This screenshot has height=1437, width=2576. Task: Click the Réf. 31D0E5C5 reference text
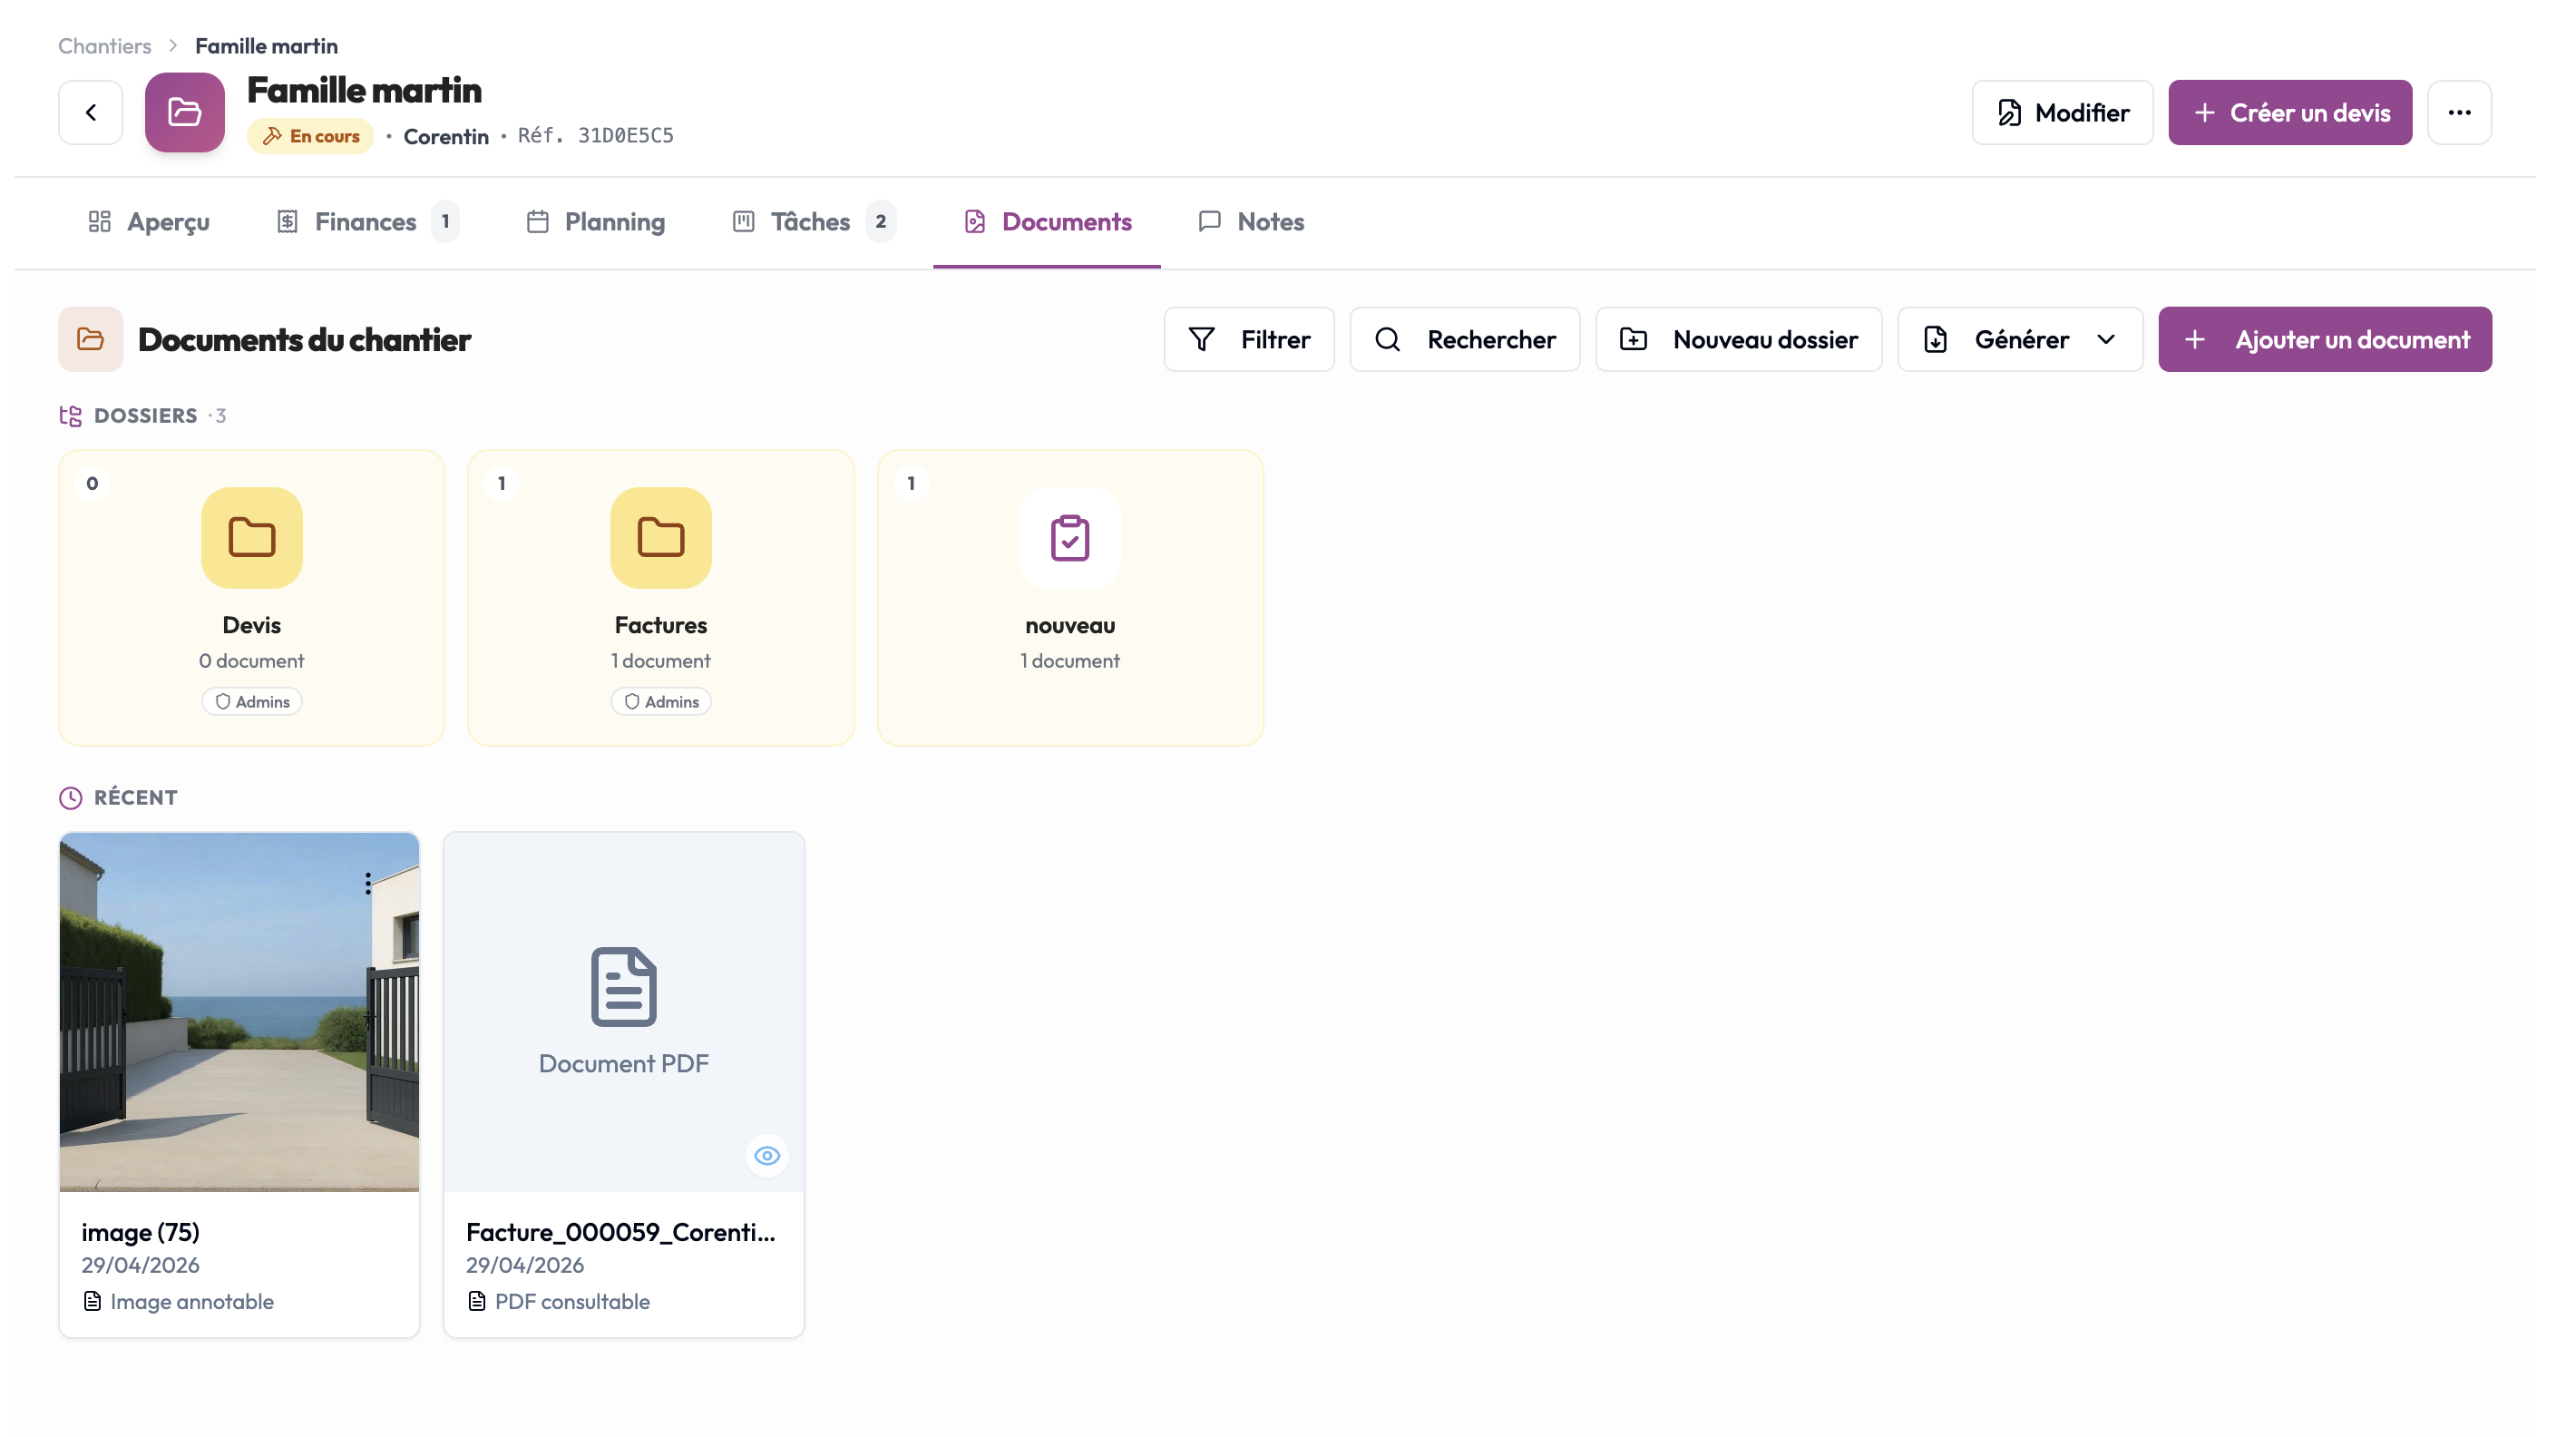click(x=596, y=136)
